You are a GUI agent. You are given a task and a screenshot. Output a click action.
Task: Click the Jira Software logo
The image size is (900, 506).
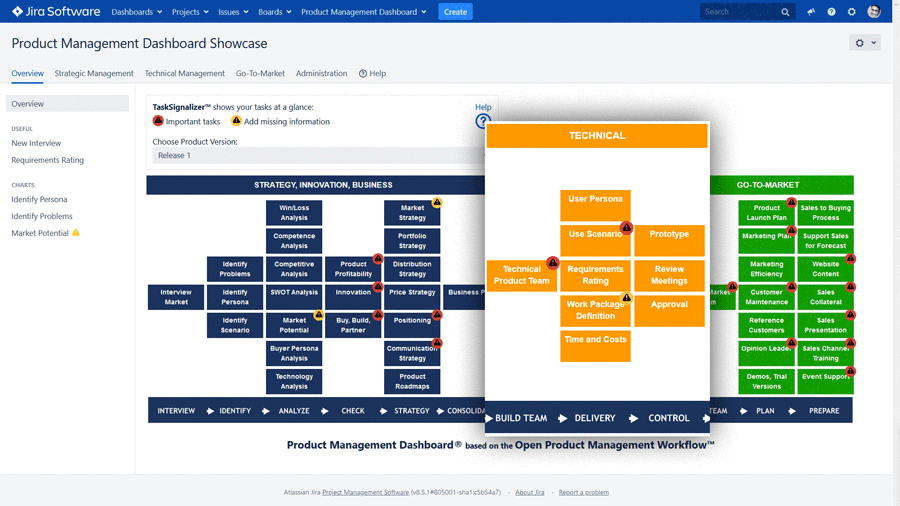coord(56,11)
